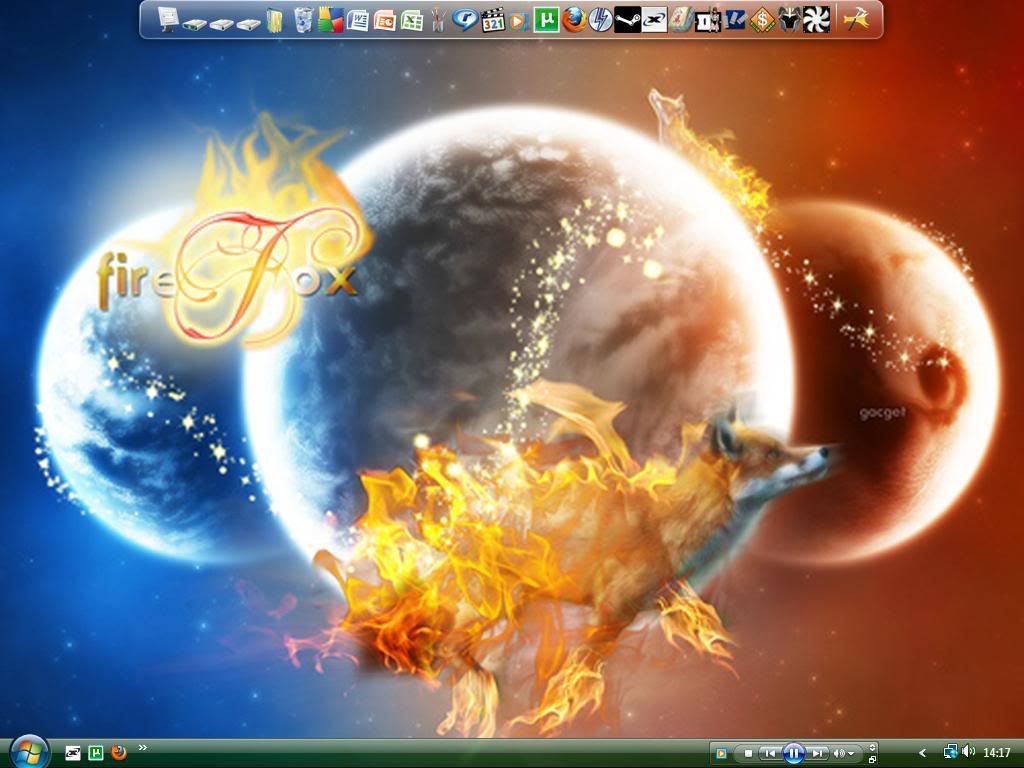Launch Excel from the dock
The height and width of the screenshot is (768, 1024).
411,20
